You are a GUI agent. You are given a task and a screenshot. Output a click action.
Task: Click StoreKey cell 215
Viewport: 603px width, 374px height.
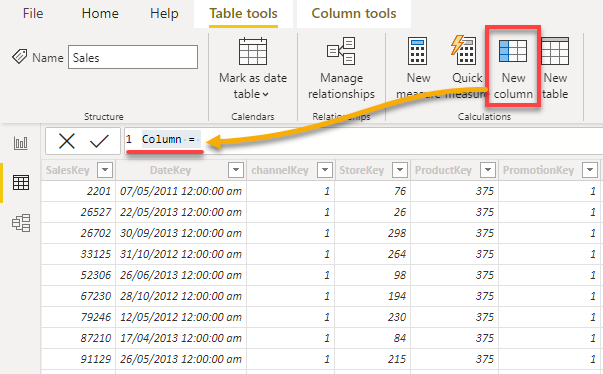372,359
